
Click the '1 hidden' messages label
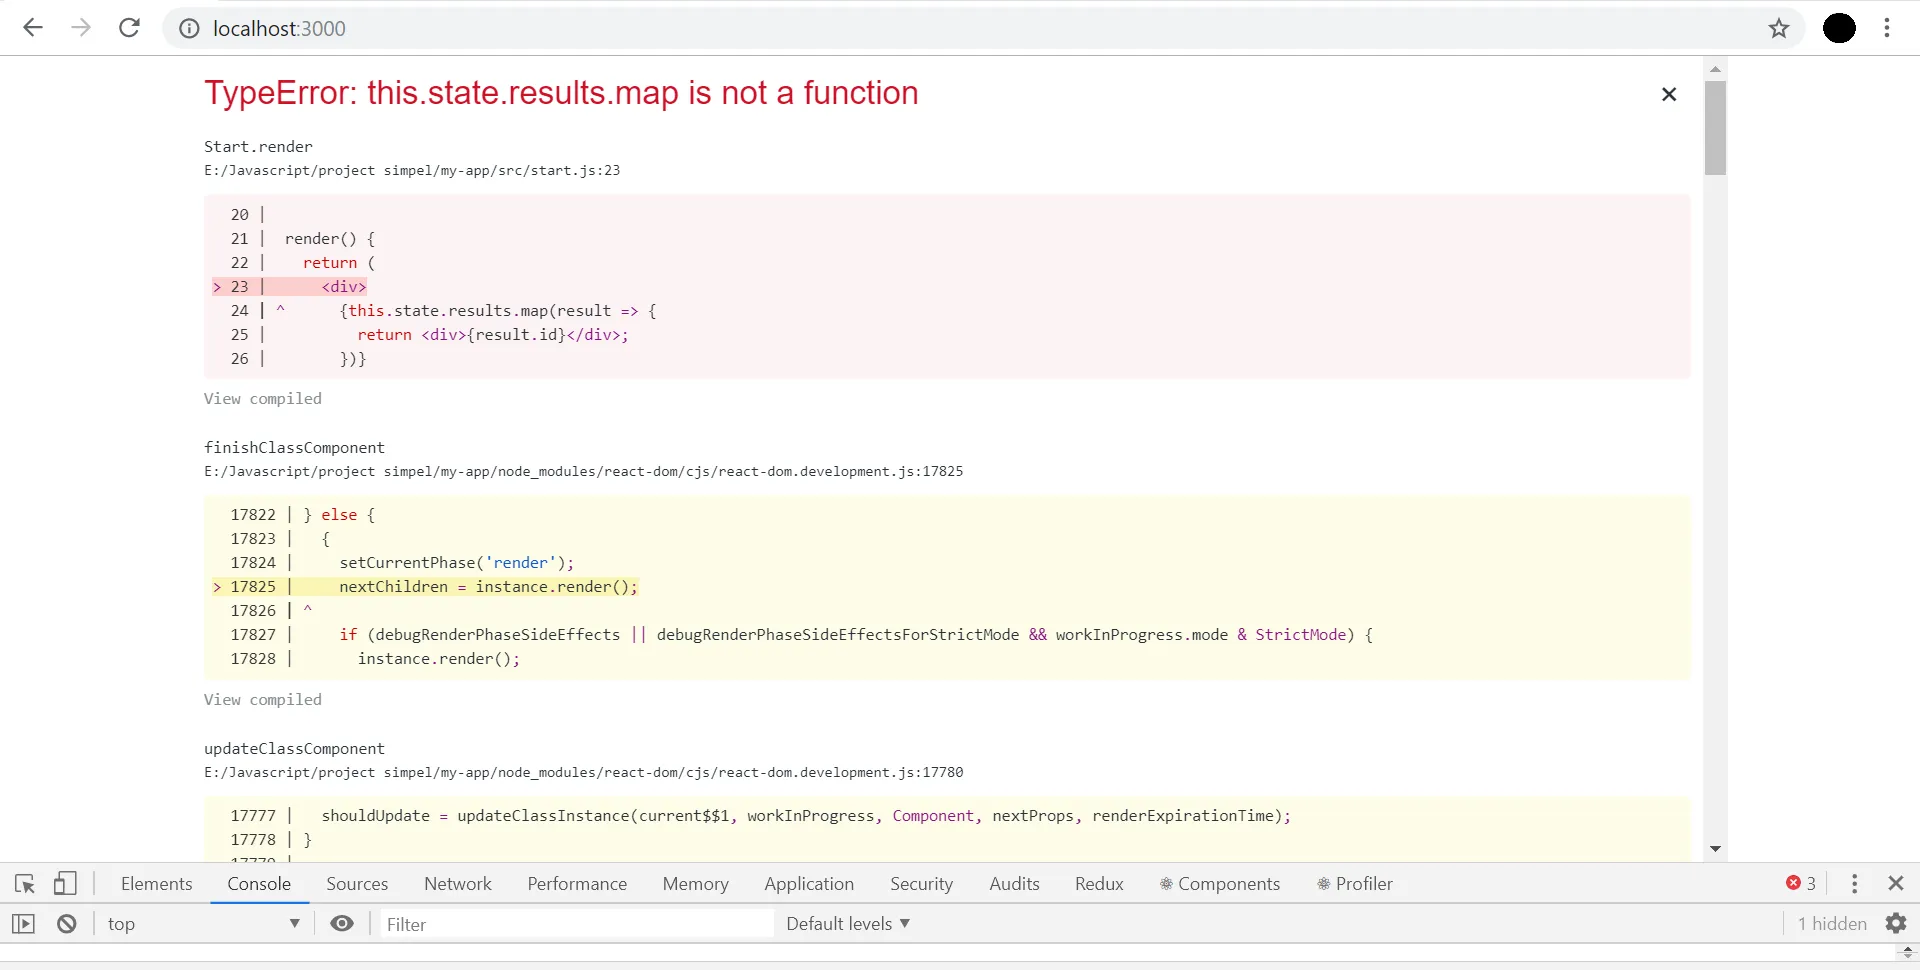pyautogui.click(x=1832, y=924)
